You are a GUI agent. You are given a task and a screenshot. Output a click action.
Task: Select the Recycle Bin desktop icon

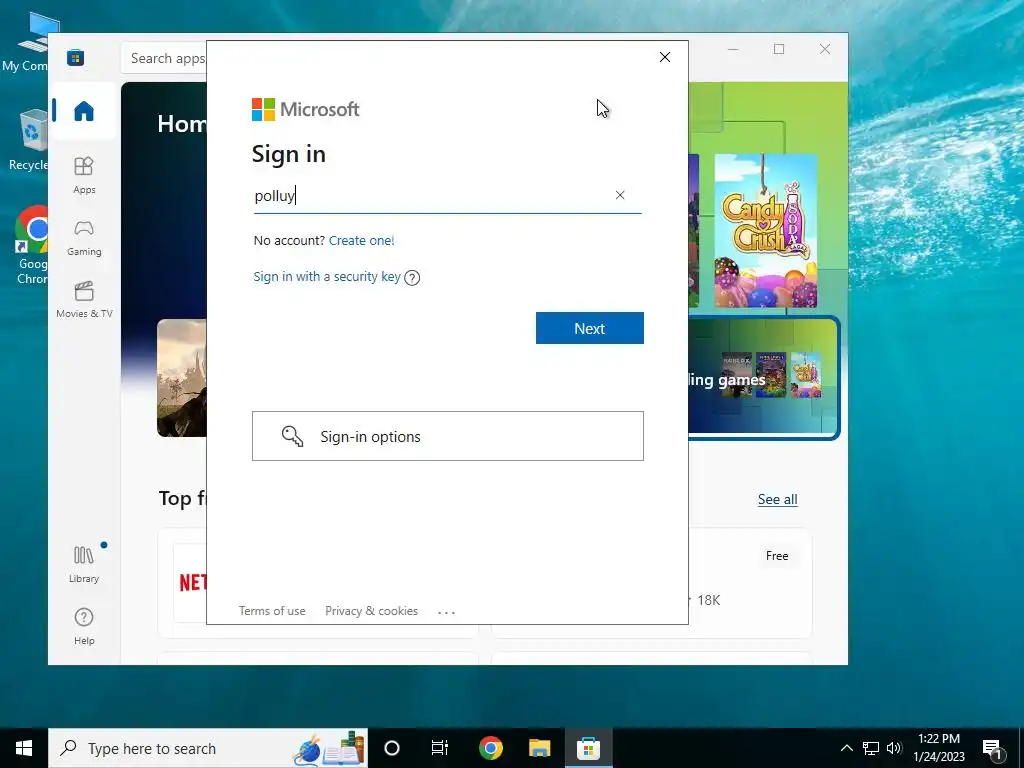coord(28,141)
